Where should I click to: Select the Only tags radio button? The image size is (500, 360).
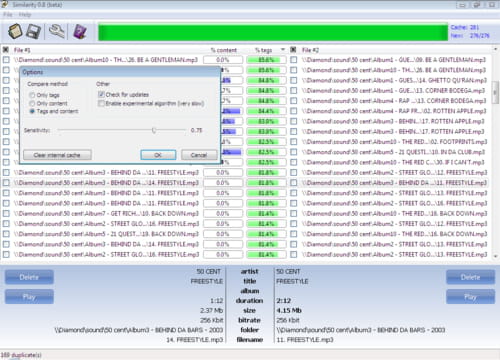32,95
